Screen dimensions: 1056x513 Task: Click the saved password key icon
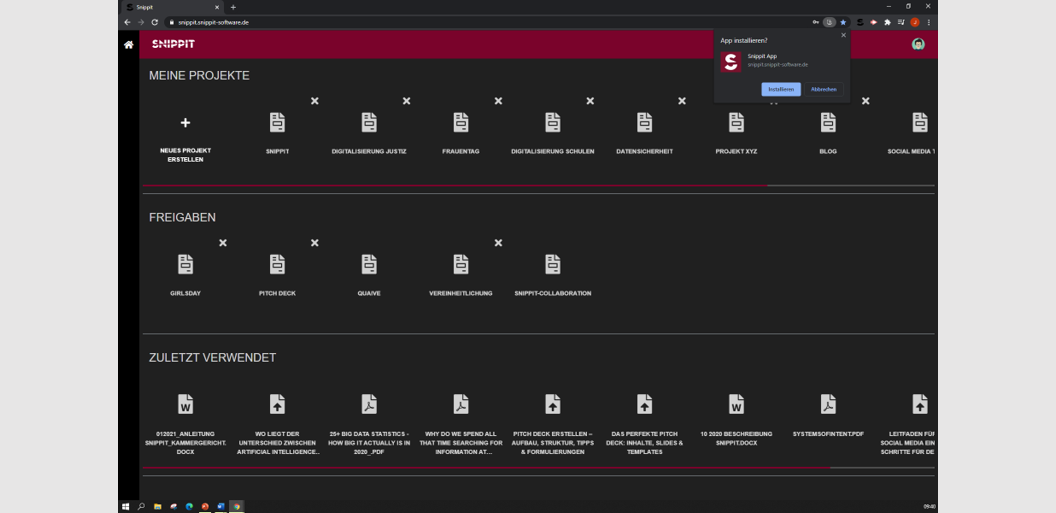point(816,22)
